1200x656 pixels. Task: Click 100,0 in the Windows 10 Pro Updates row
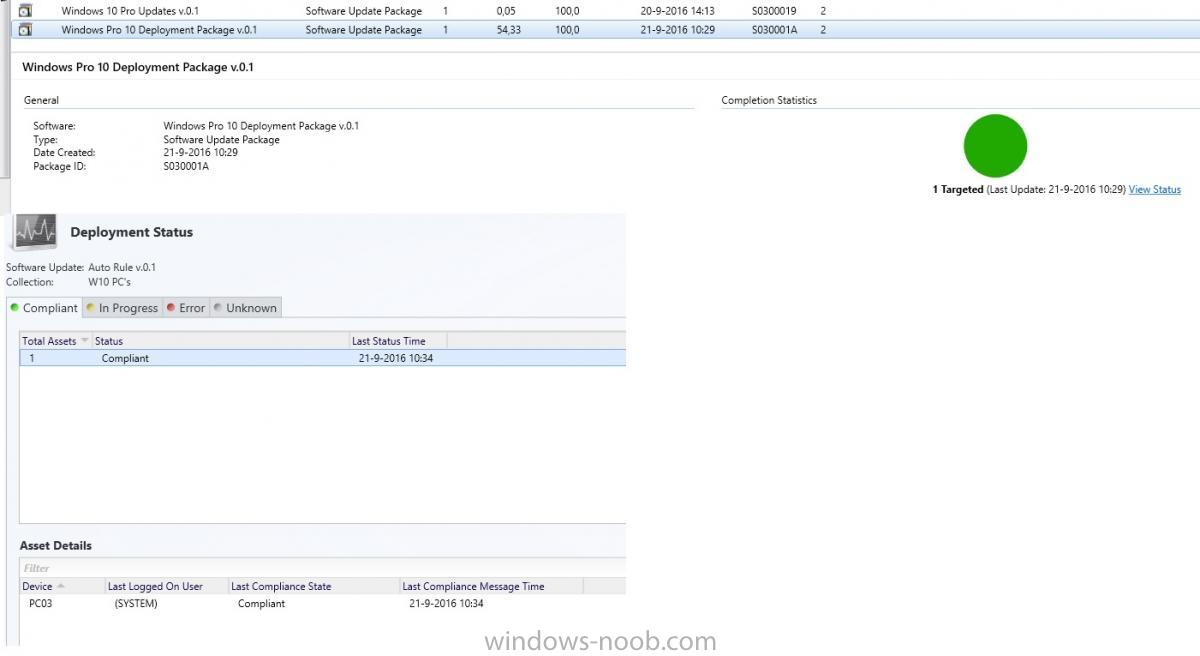coord(567,11)
